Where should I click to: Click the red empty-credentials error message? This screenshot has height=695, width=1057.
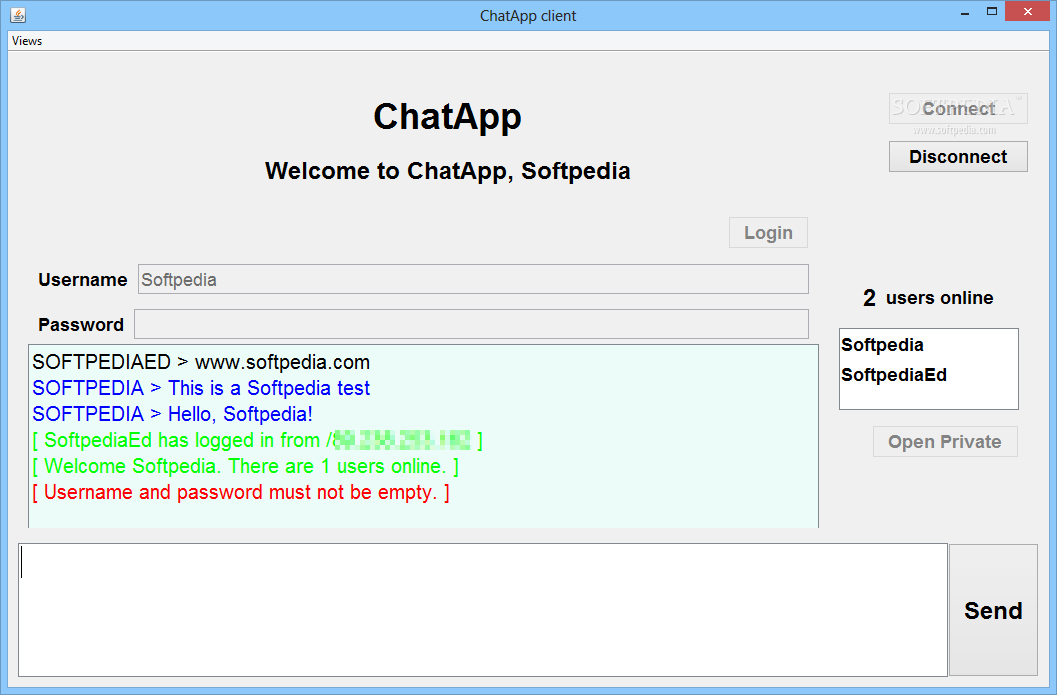[241, 492]
